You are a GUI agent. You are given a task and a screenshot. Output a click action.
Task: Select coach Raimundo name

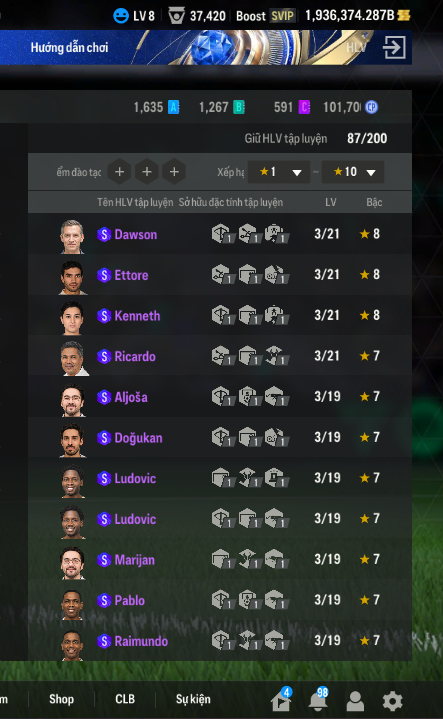[x=141, y=641]
